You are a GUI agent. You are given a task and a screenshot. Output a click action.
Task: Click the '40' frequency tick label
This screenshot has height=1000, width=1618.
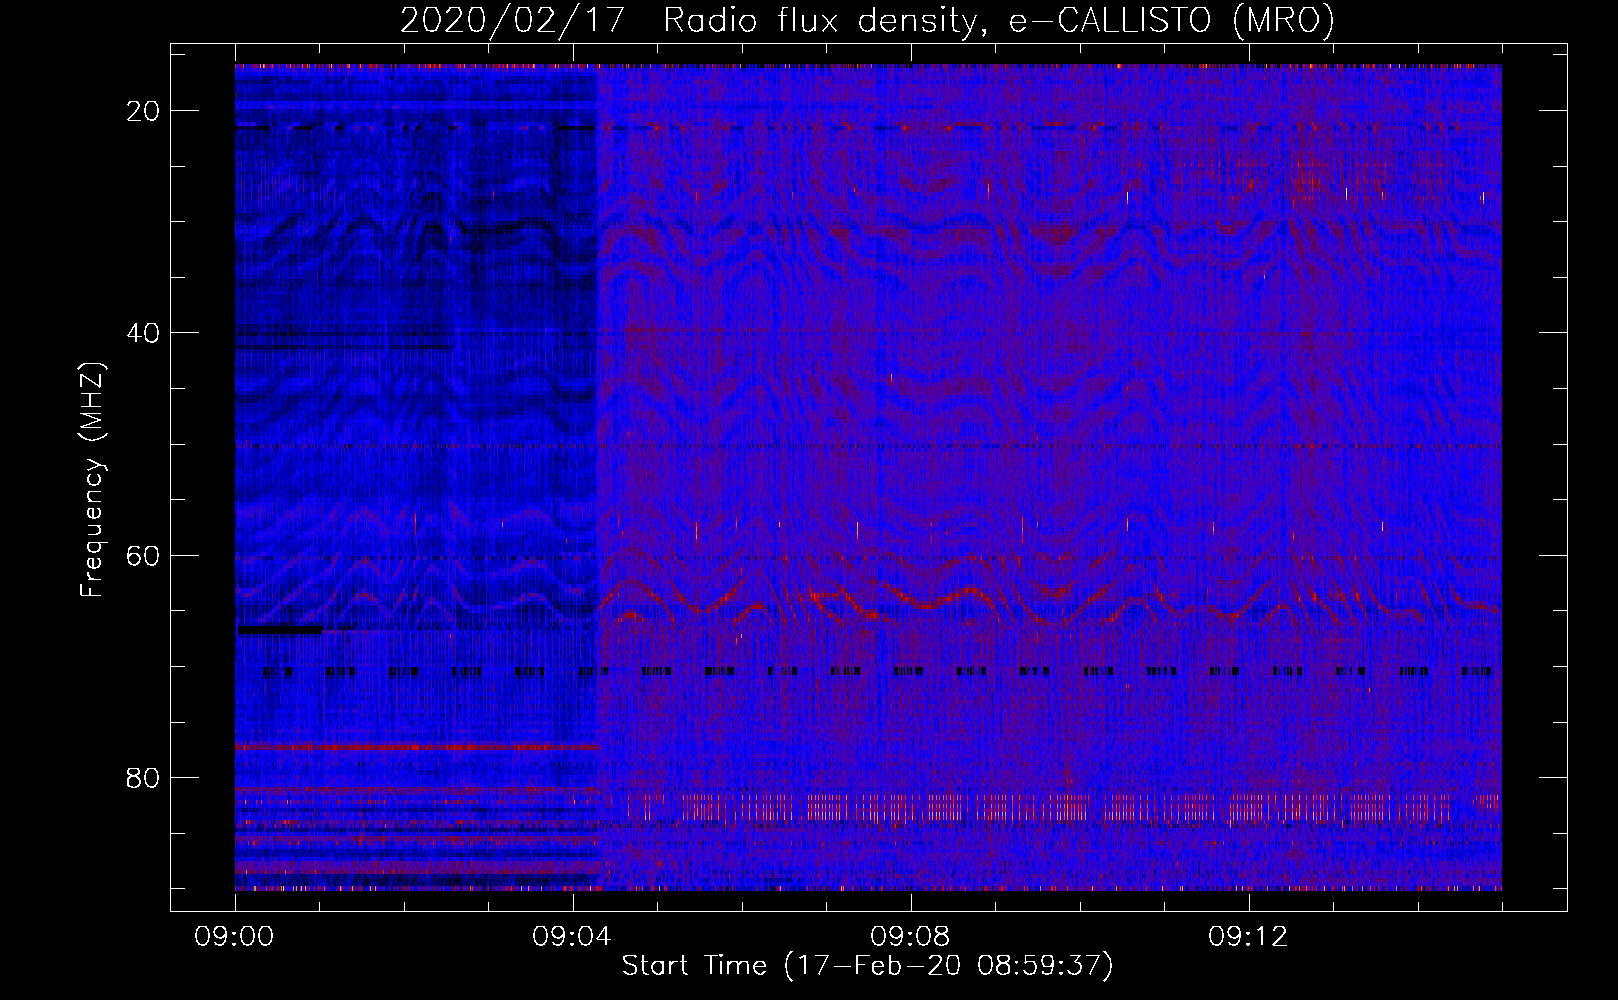coord(144,333)
